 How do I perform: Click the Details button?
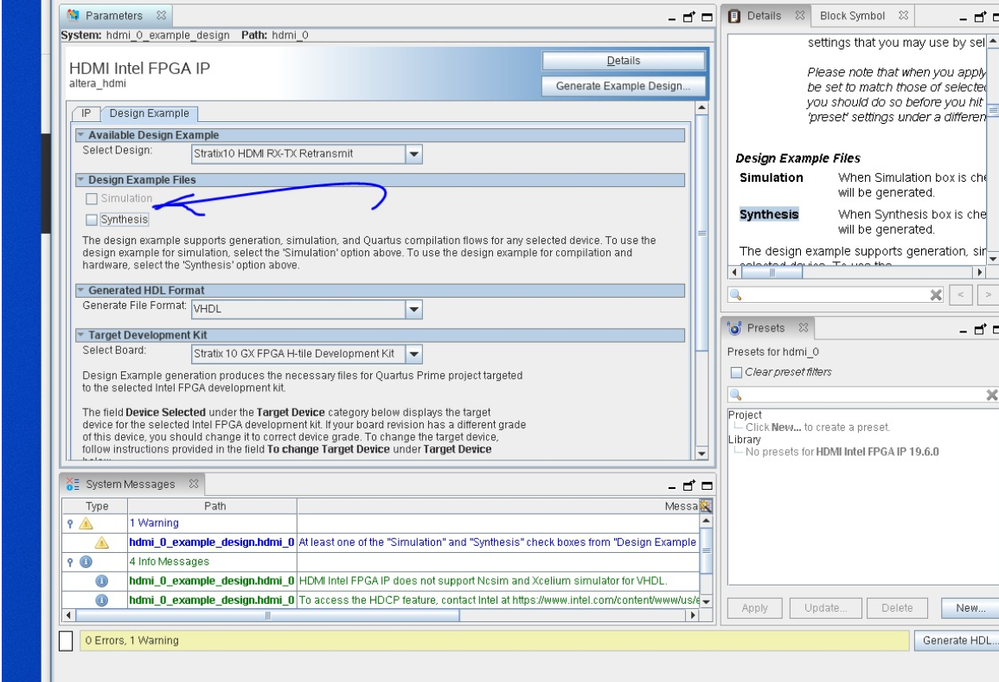[623, 61]
